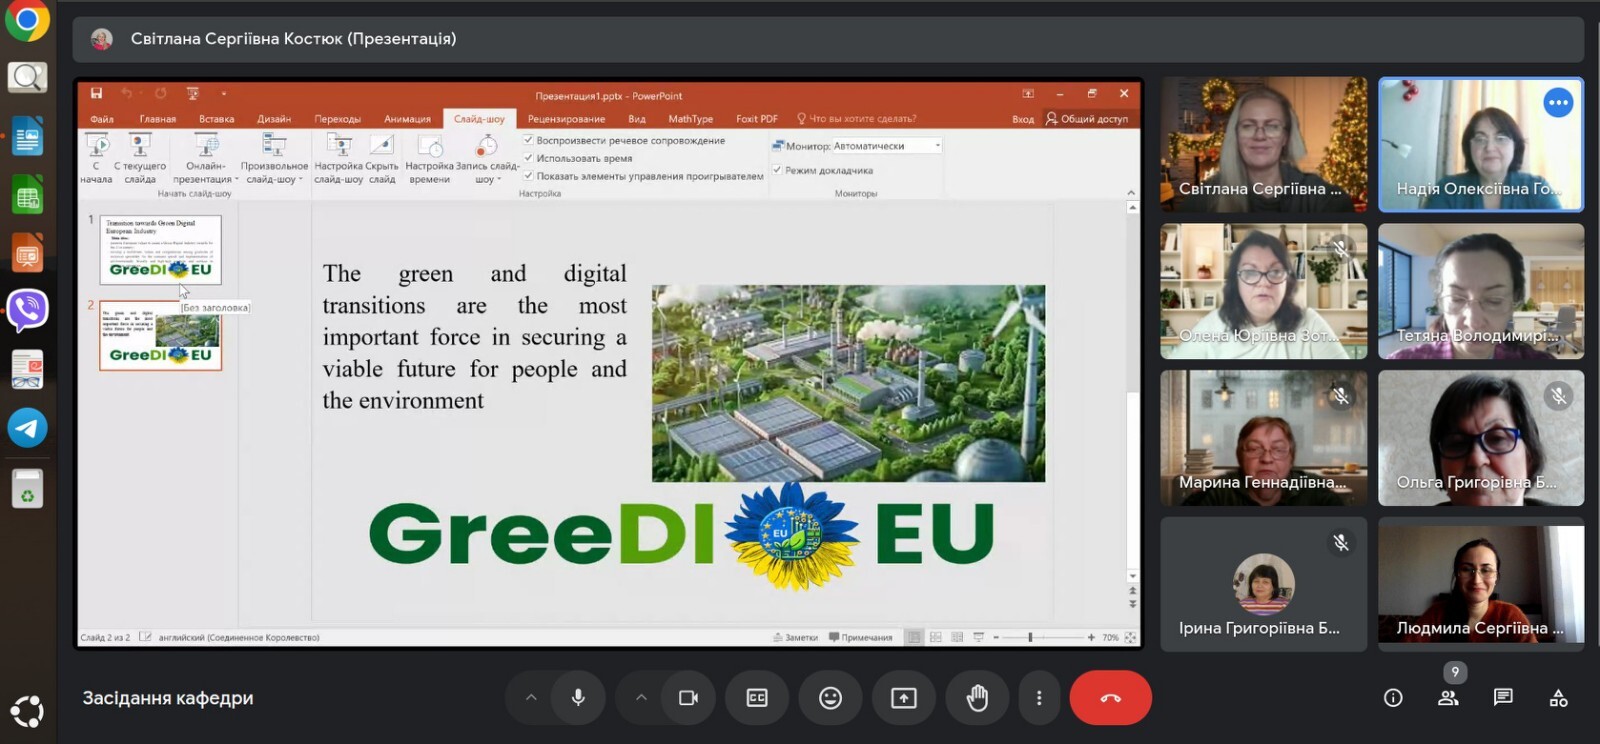This screenshot has width=1600, height=744.
Task: Switch to the MathType ribbon tab
Action: (x=691, y=119)
